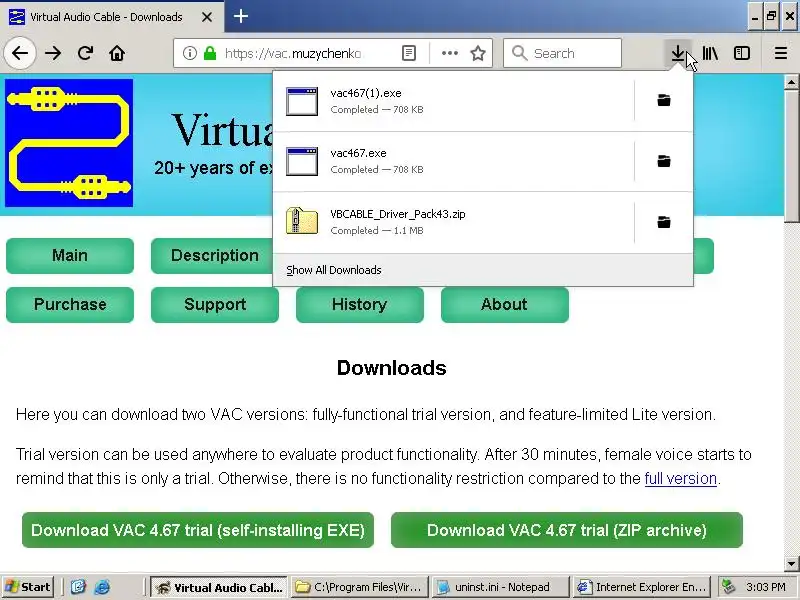Open containing folder for vac467.exe
The image size is (800, 600).
(x=664, y=161)
